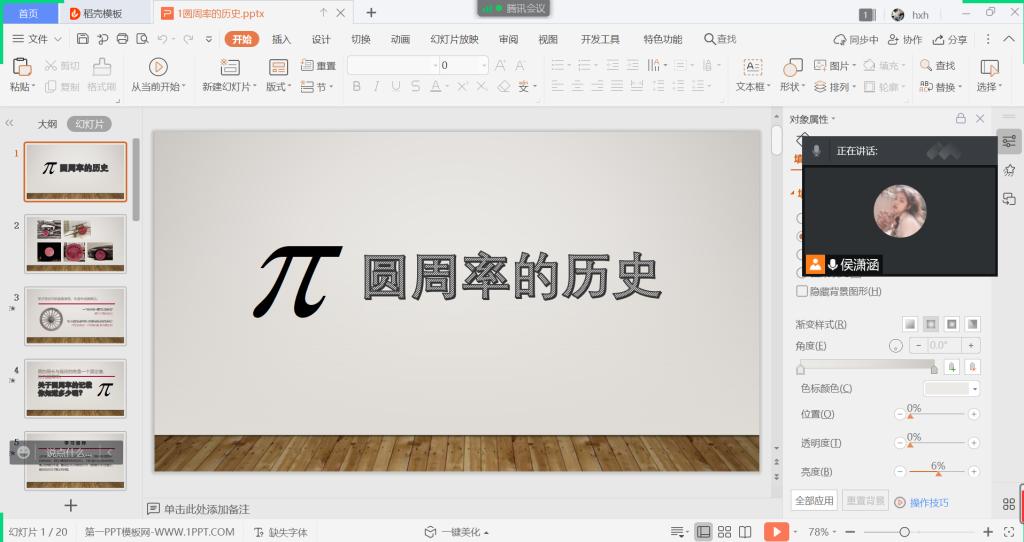Click the print icon in quick access toolbar

pos(122,39)
